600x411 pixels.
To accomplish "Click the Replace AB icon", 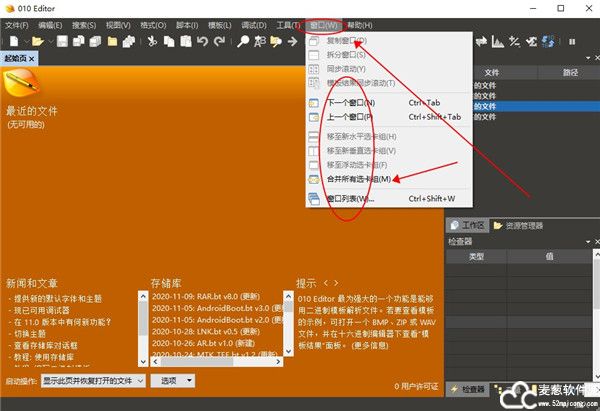I will point(260,41).
